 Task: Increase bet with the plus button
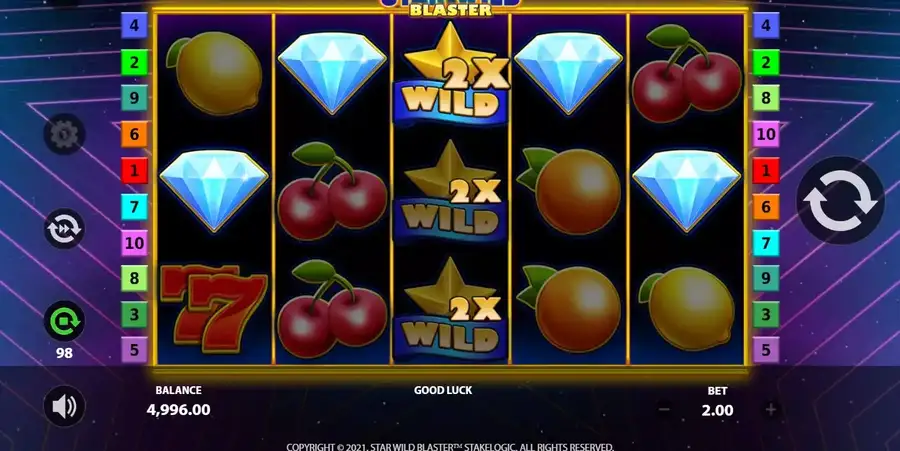pyautogui.click(x=771, y=410)
